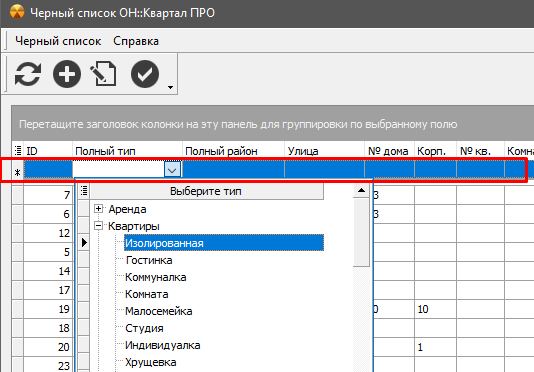Viewport: 534px width, 372px height.
Task: Click the Корп. cell showing 1
Action: tap(436, 347)
